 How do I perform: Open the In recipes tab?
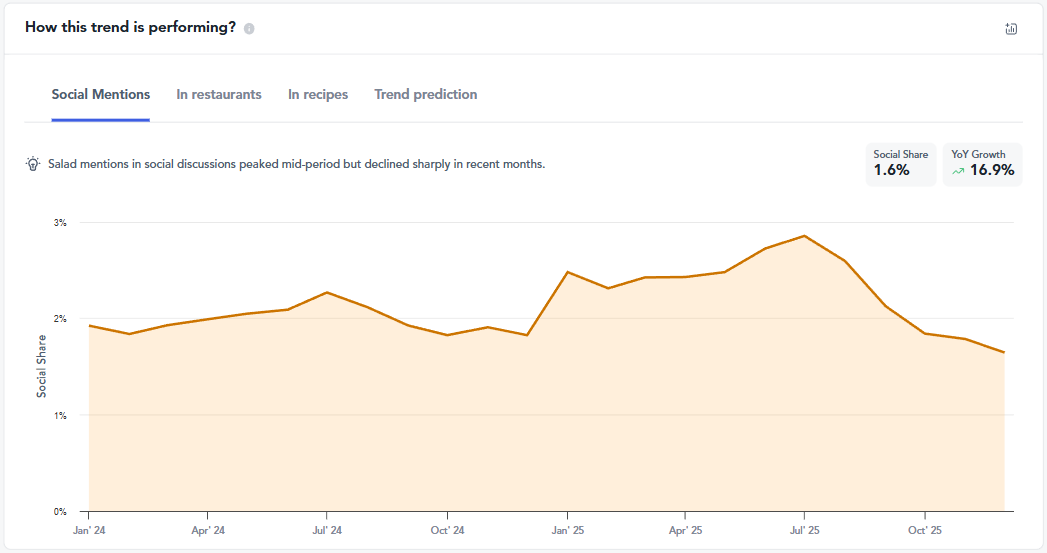click(x=318, y=95)
